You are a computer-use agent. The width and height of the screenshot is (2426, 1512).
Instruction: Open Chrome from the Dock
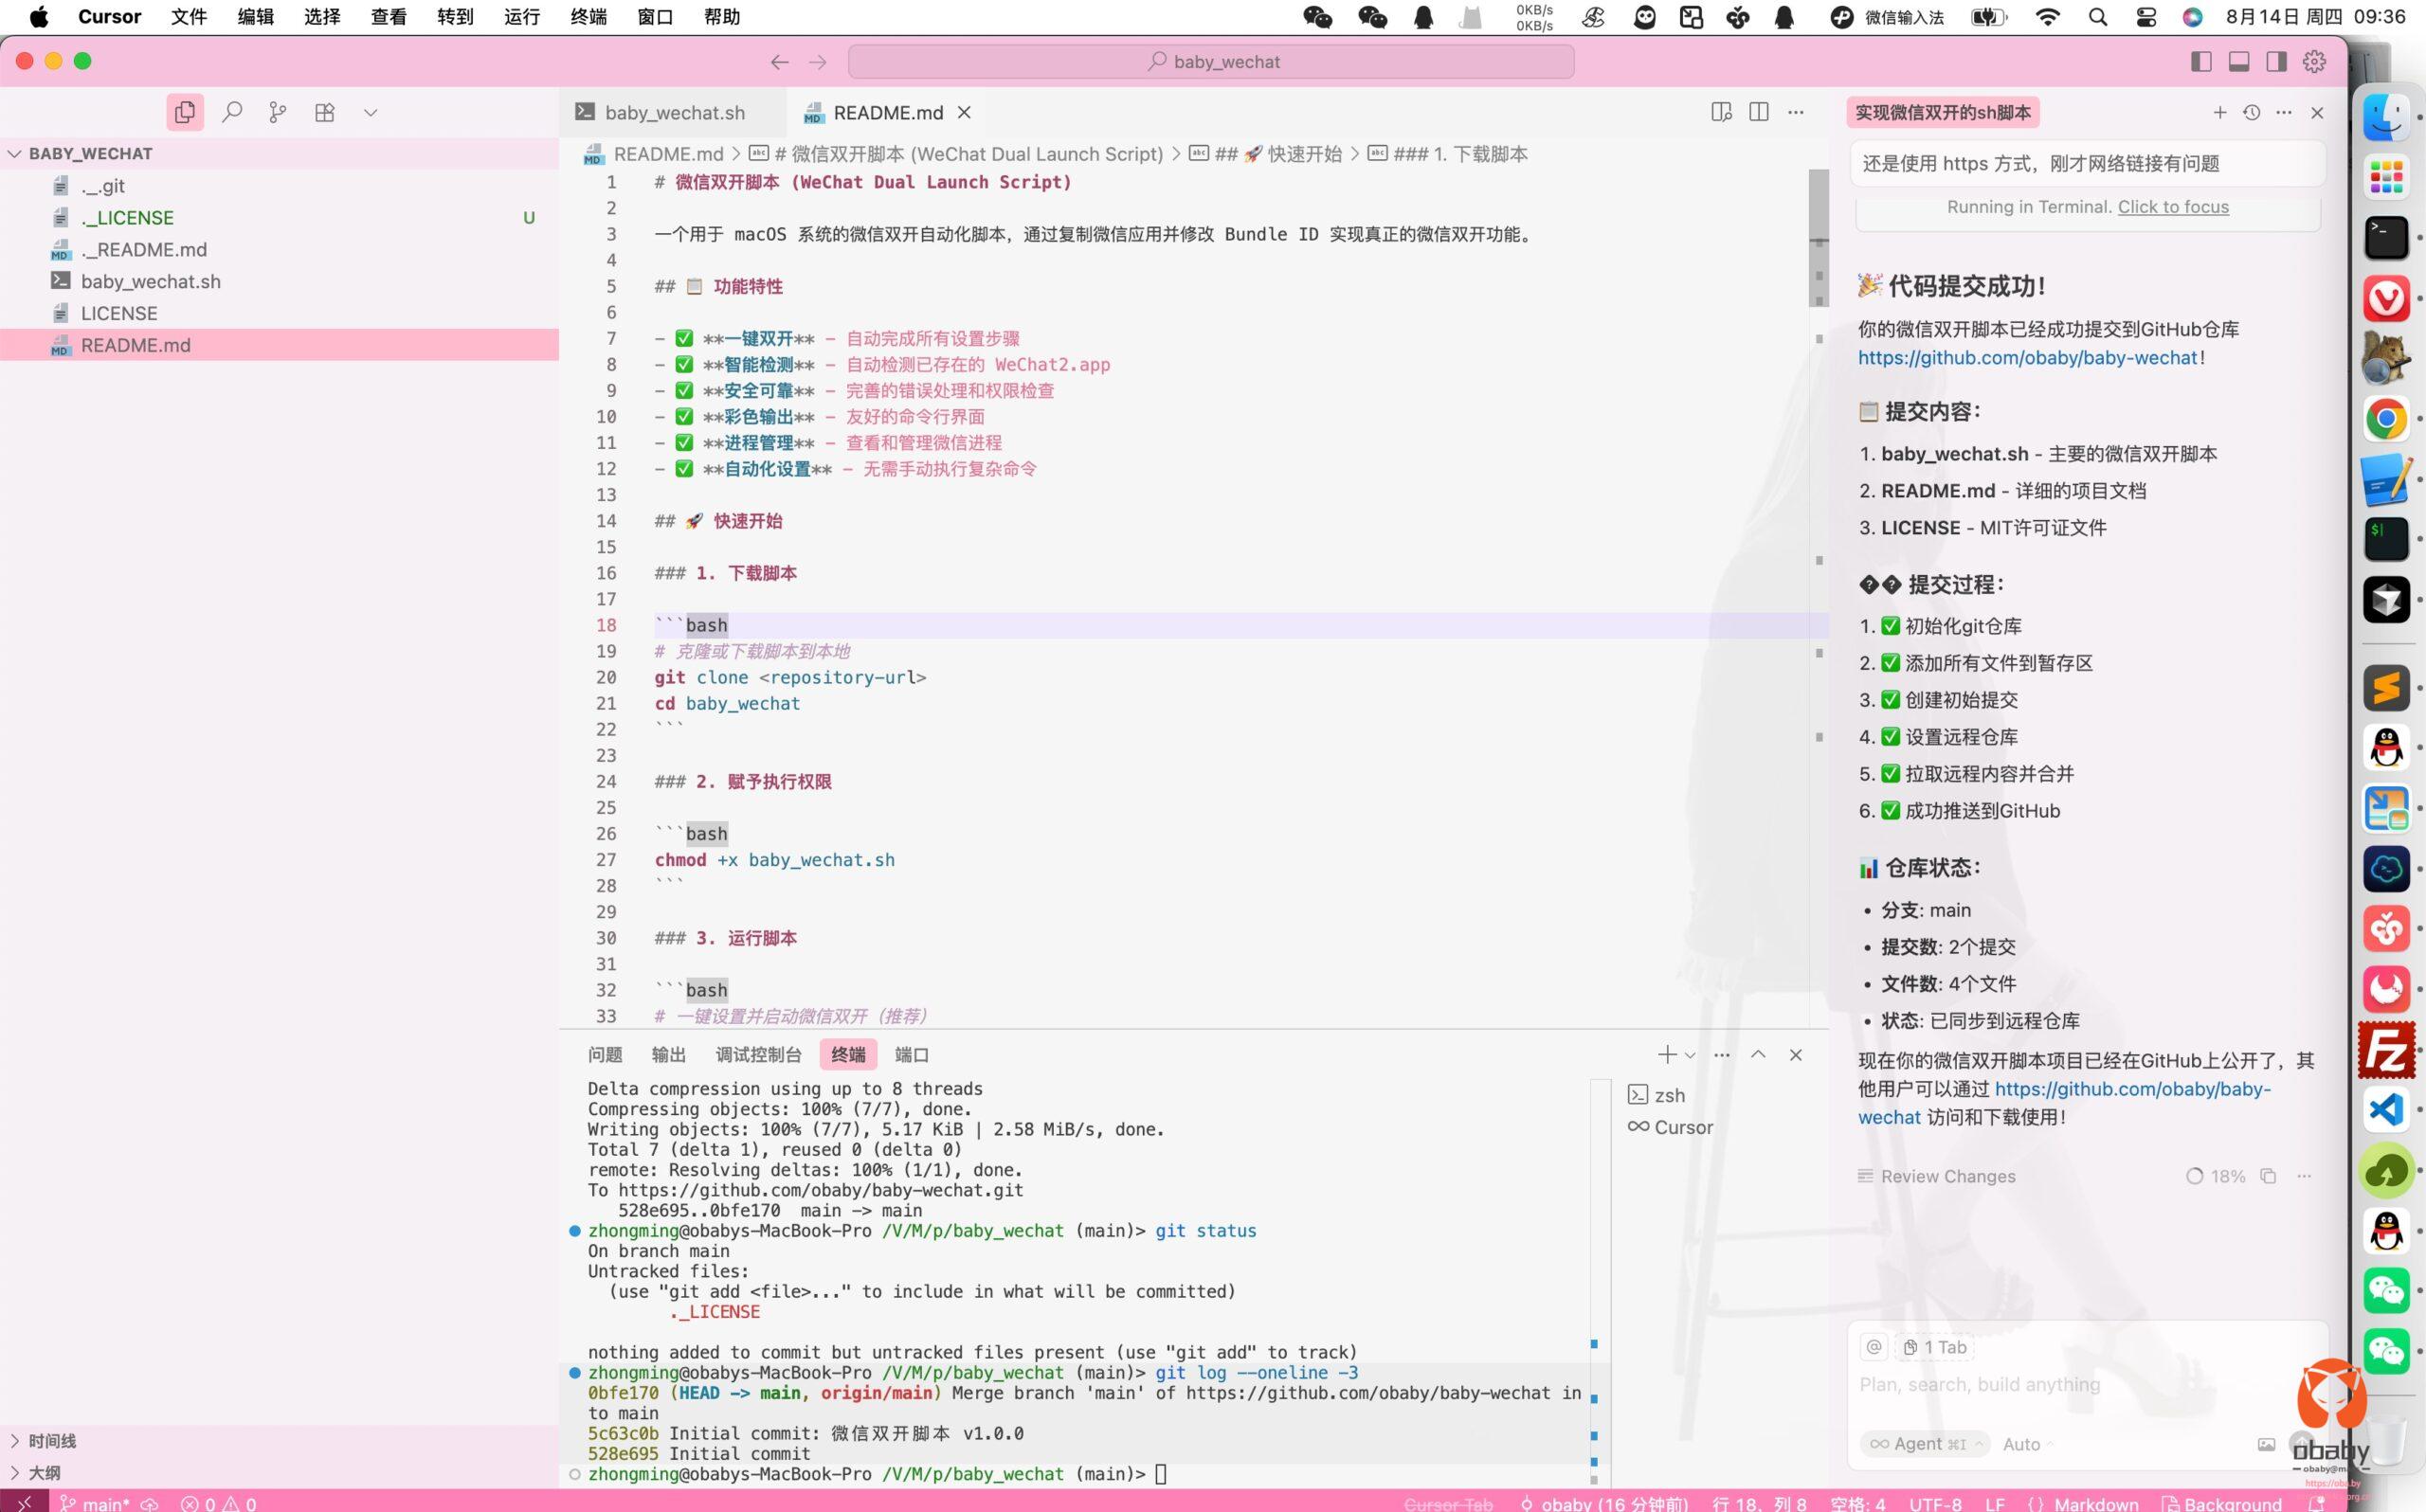click(2386, 419)
